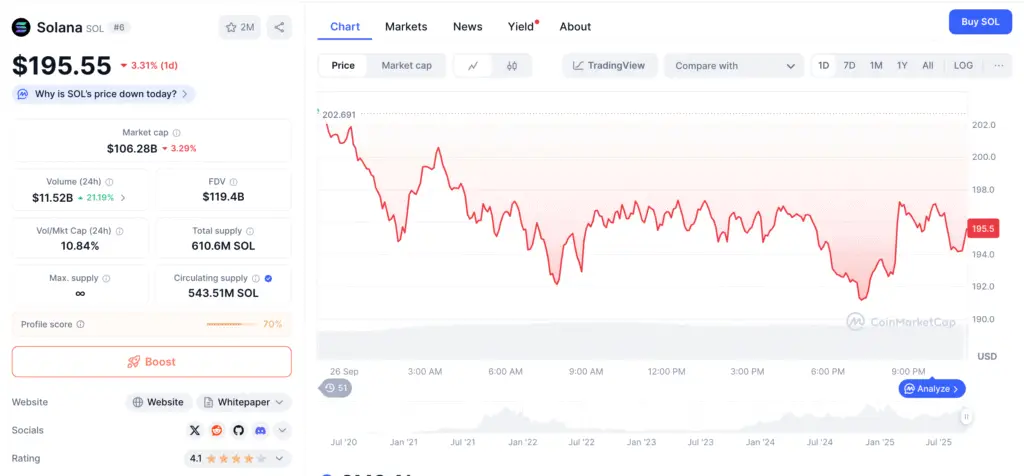Add Solana to watchlist star button
This screenshot has height=476, width=1024.
coord(240,27)
